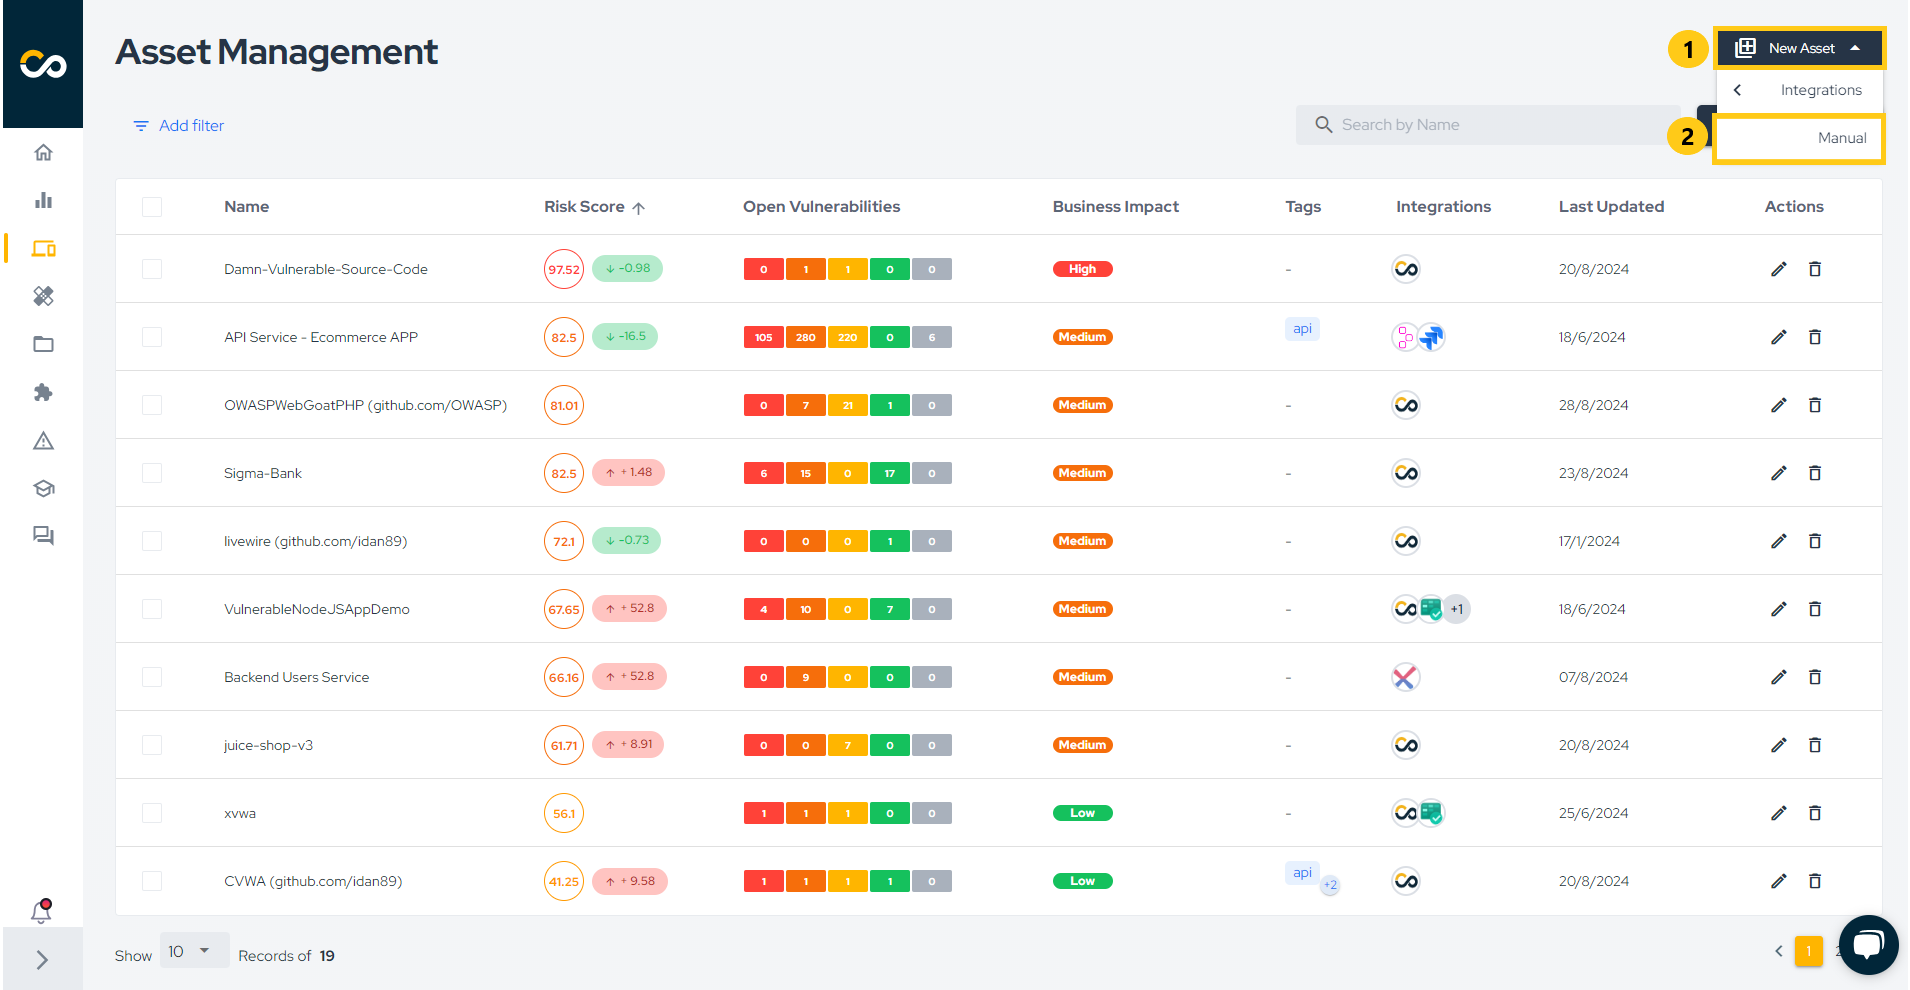1910x990 pixels.
Task: Edit the Damn-Vulnerable-Source-Code asset
Action: (1778, 269)
